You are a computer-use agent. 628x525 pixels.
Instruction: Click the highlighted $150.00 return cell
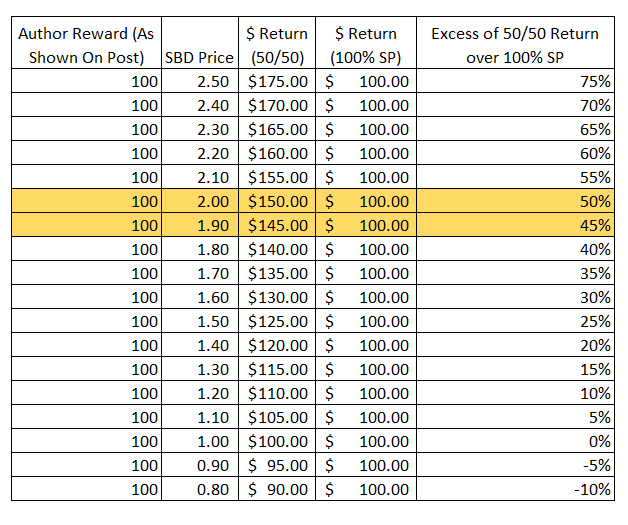pos(277,201)
